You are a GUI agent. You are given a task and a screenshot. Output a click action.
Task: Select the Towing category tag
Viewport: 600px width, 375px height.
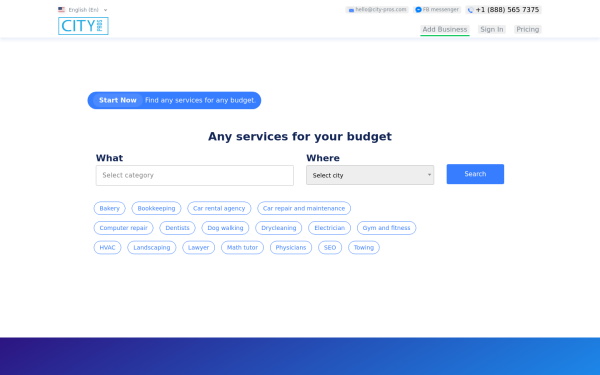364,248
